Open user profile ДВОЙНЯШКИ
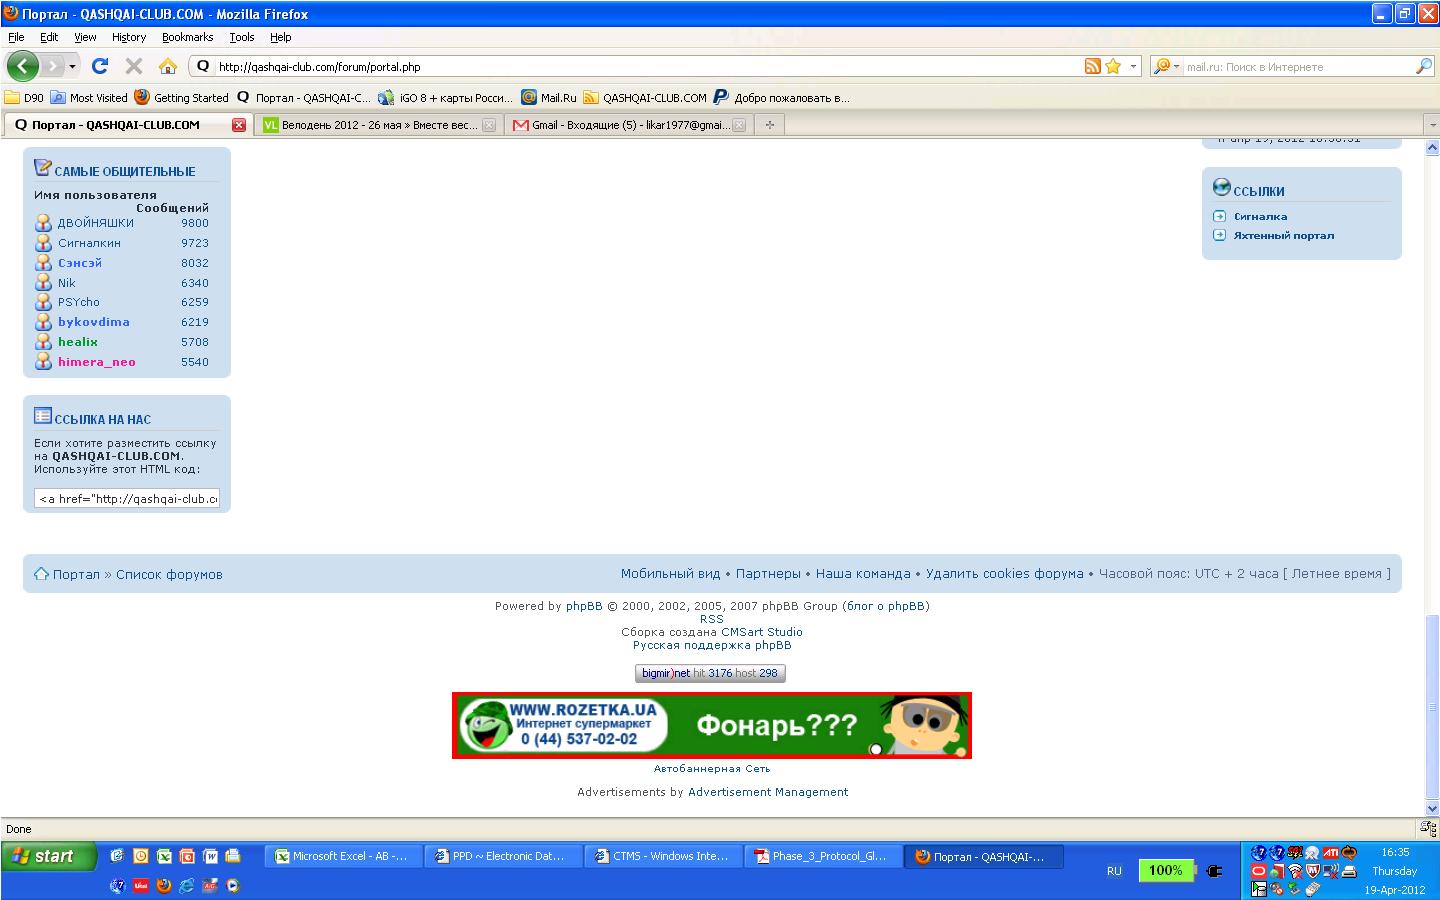Screen dimensions: 1440x900 (x=95, y=223)
